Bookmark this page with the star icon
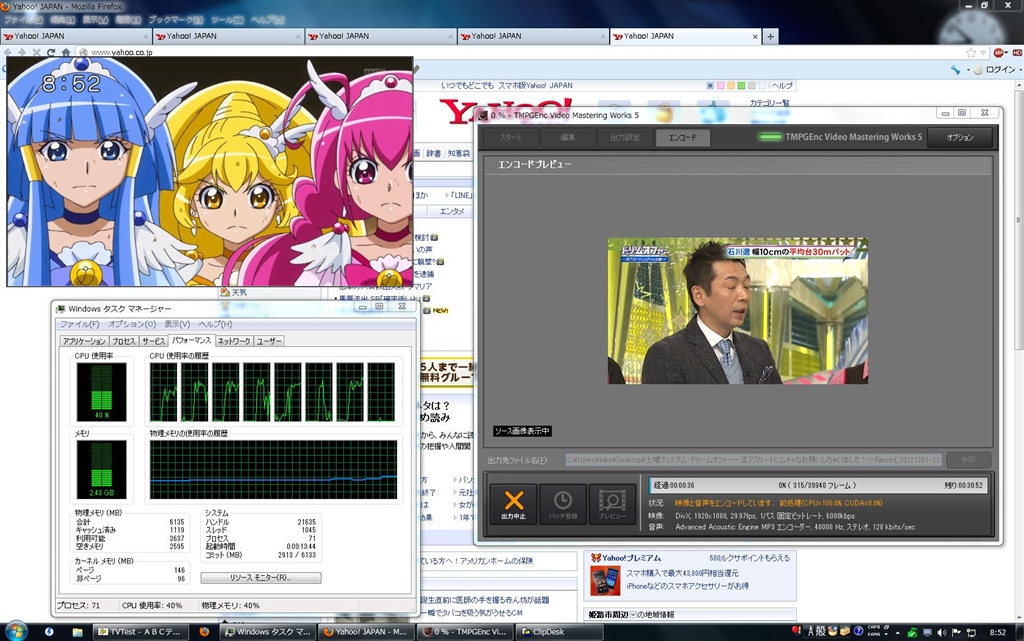Image resolution: width=1024 pixels, height=641 pixels. (971, 52)
